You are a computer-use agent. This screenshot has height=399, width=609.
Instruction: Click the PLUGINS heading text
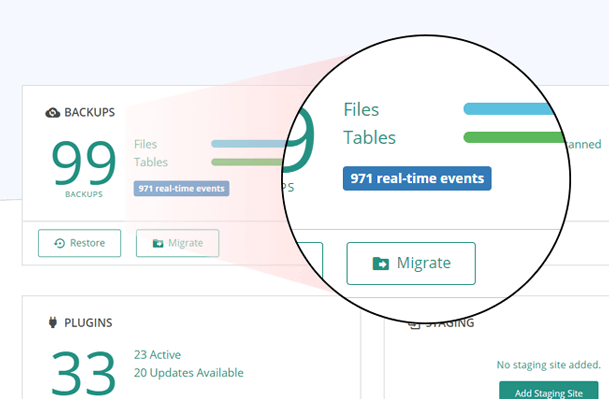88,323
